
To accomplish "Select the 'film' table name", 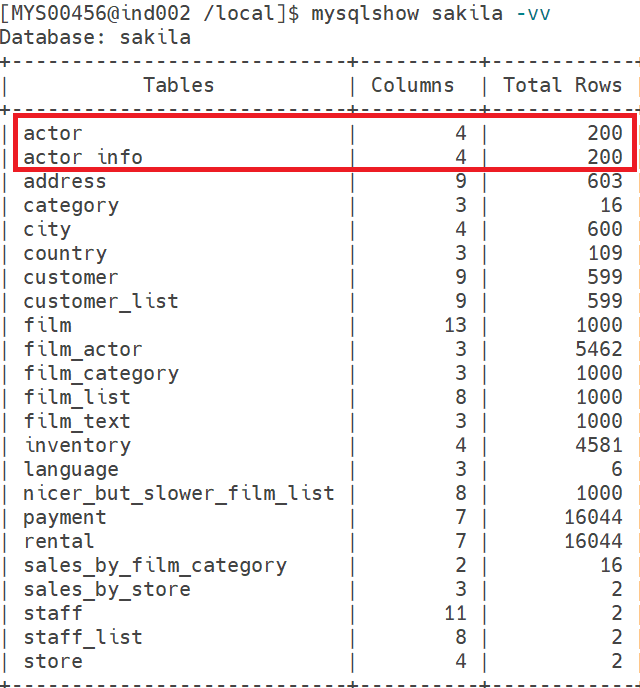I will click(x=47, y=325).
